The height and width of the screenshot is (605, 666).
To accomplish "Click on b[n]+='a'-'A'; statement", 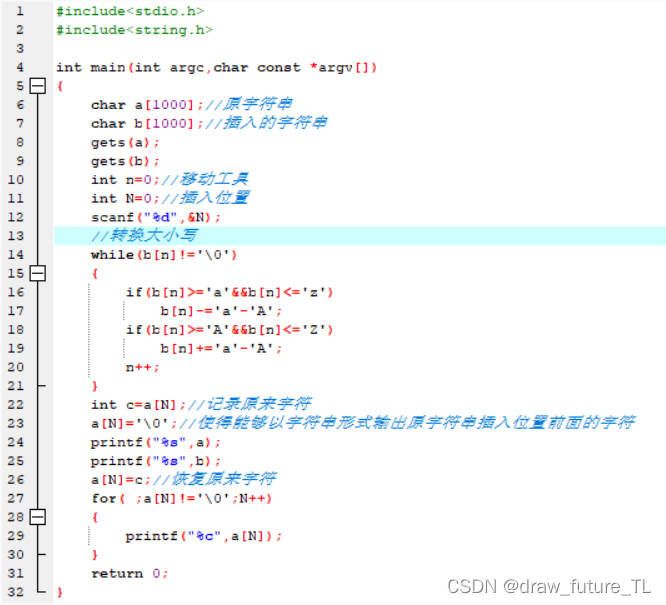I will (221, 348).
